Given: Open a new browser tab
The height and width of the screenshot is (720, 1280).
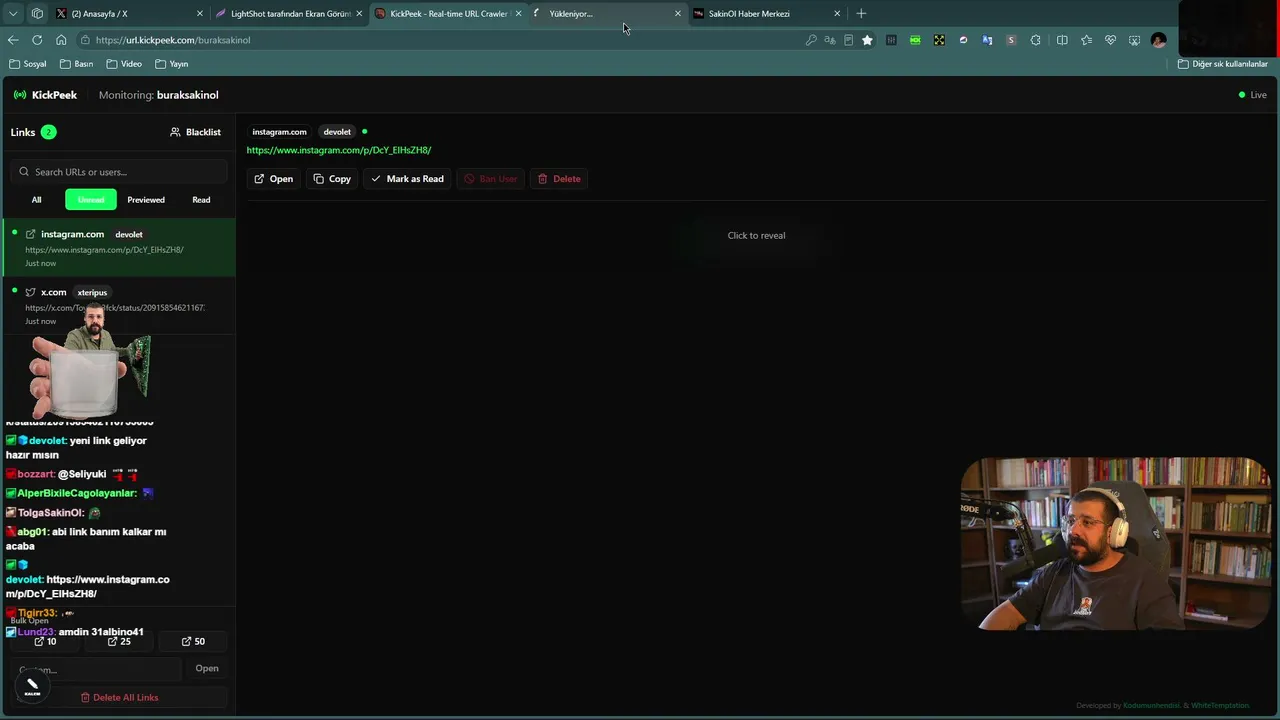Looking at the screenshot, I should tap(861, 14).
